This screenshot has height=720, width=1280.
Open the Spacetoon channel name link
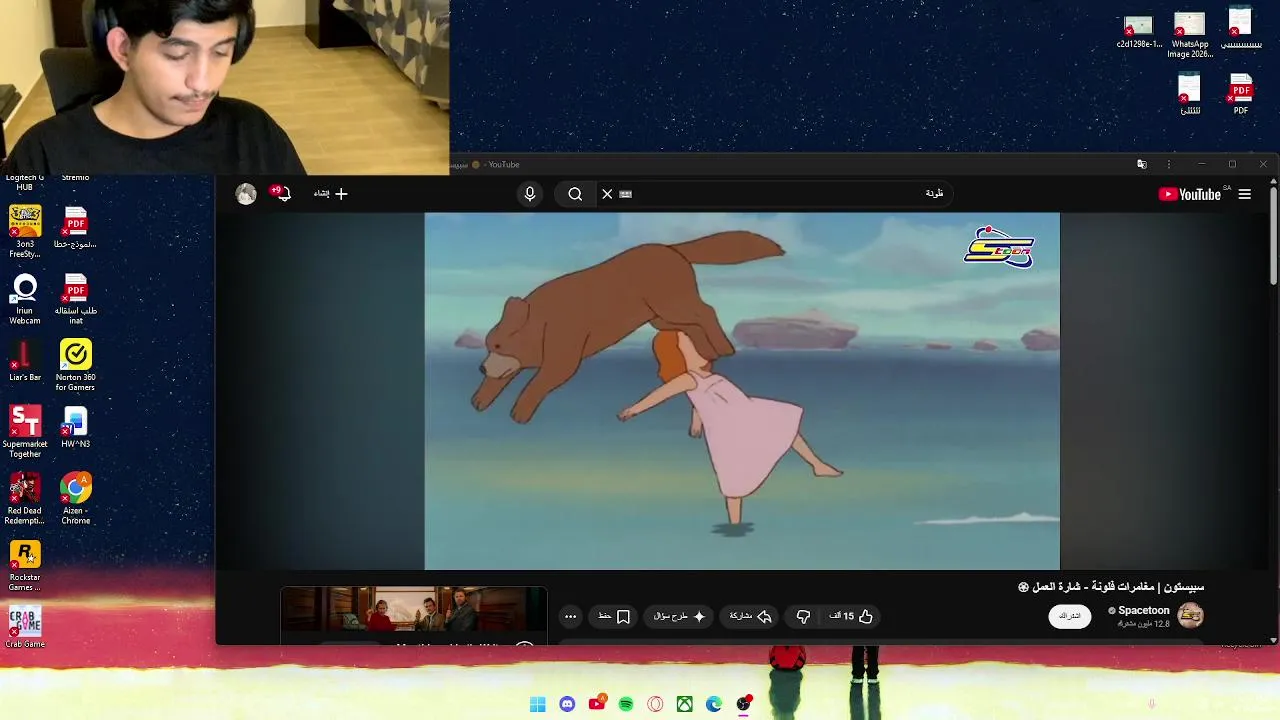click(x=1143, y=610)
